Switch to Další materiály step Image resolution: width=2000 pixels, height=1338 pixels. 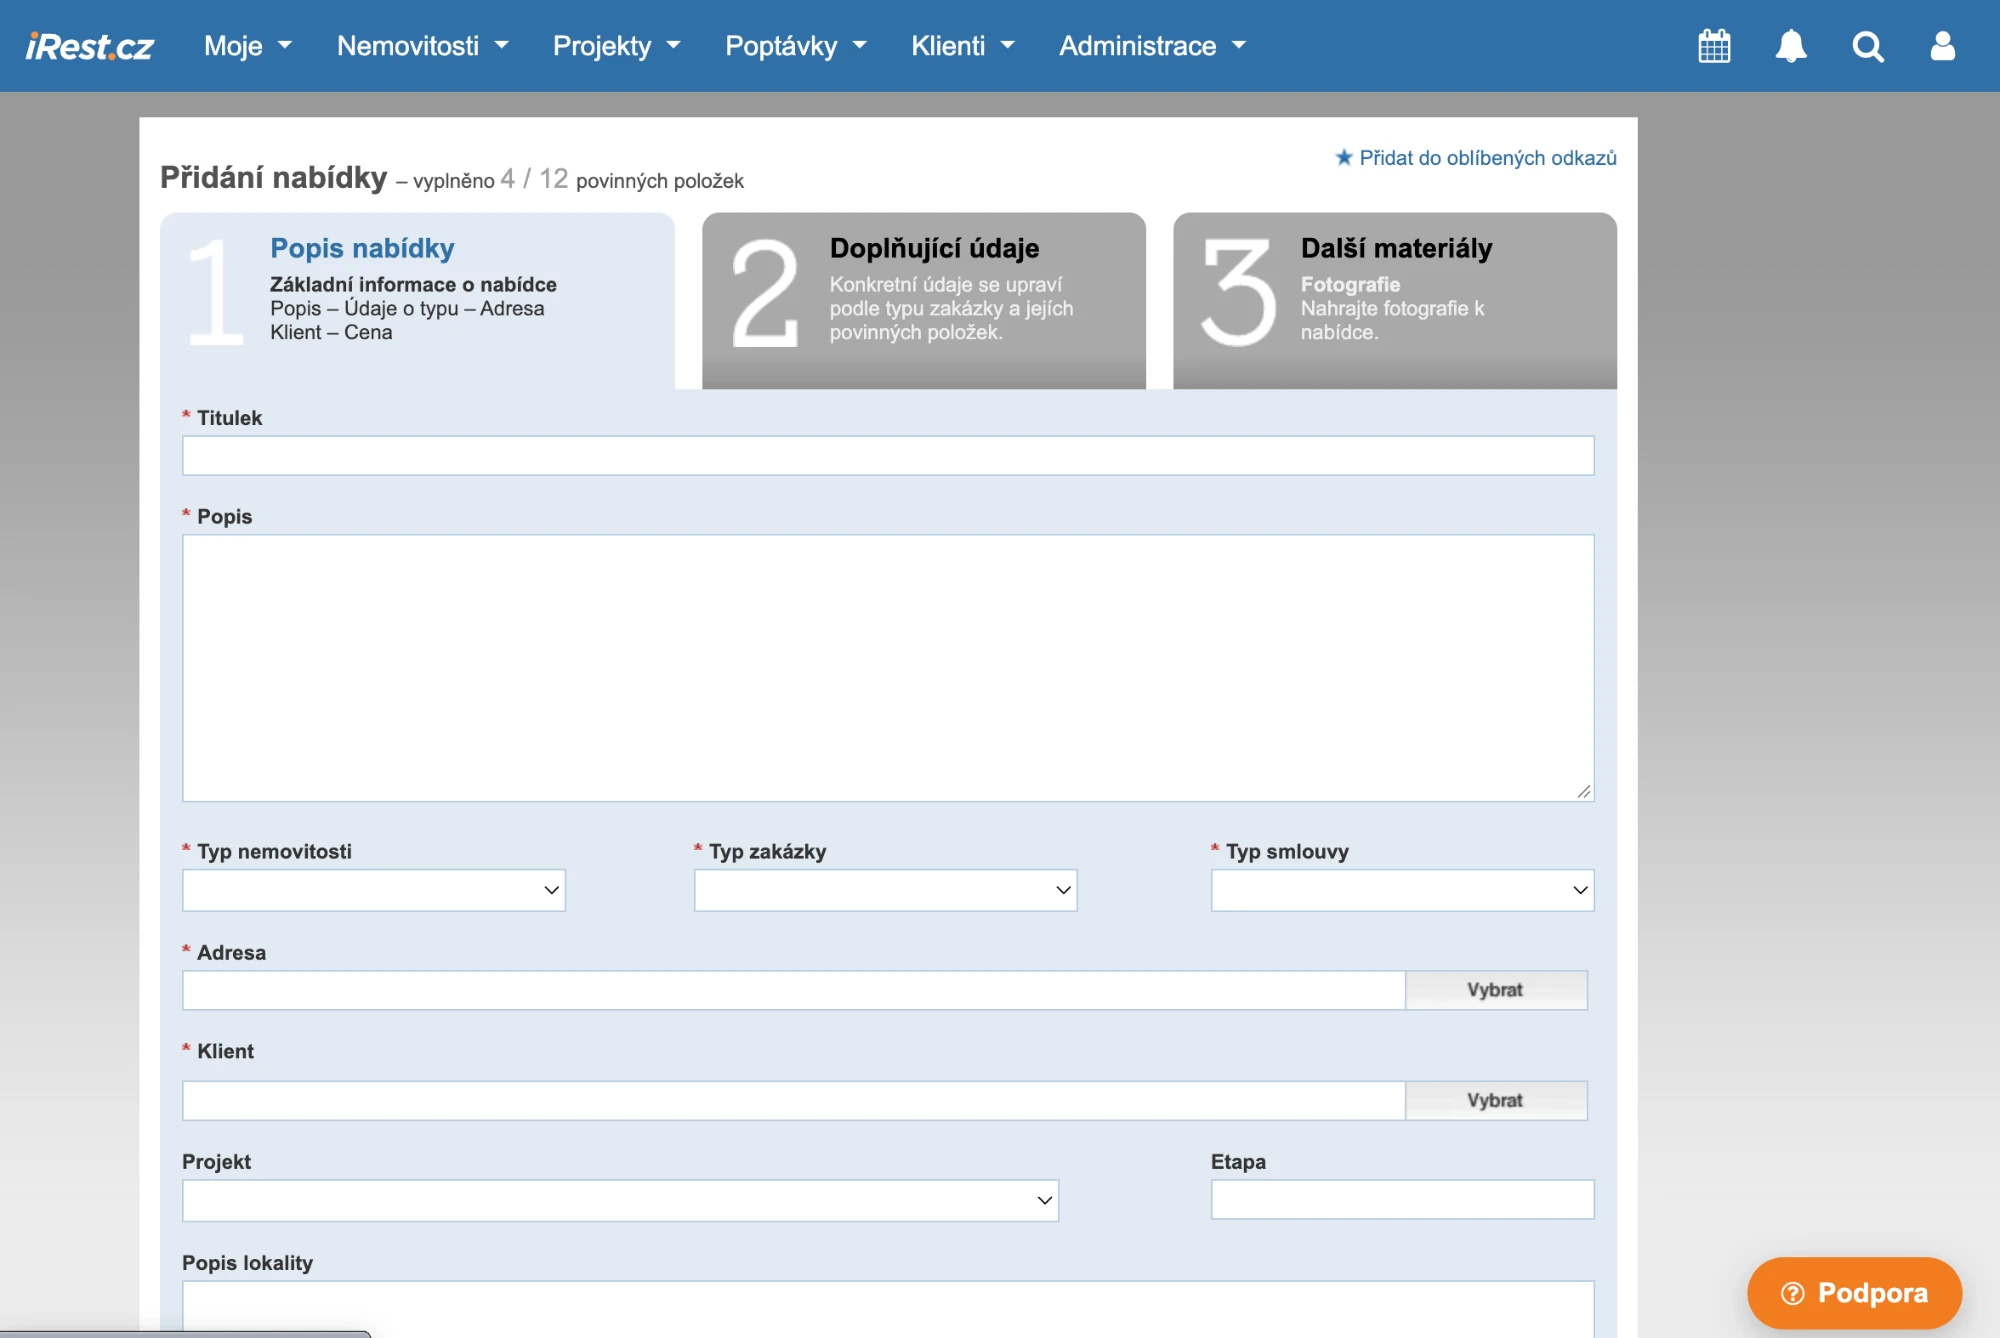tap(1395, 300)
